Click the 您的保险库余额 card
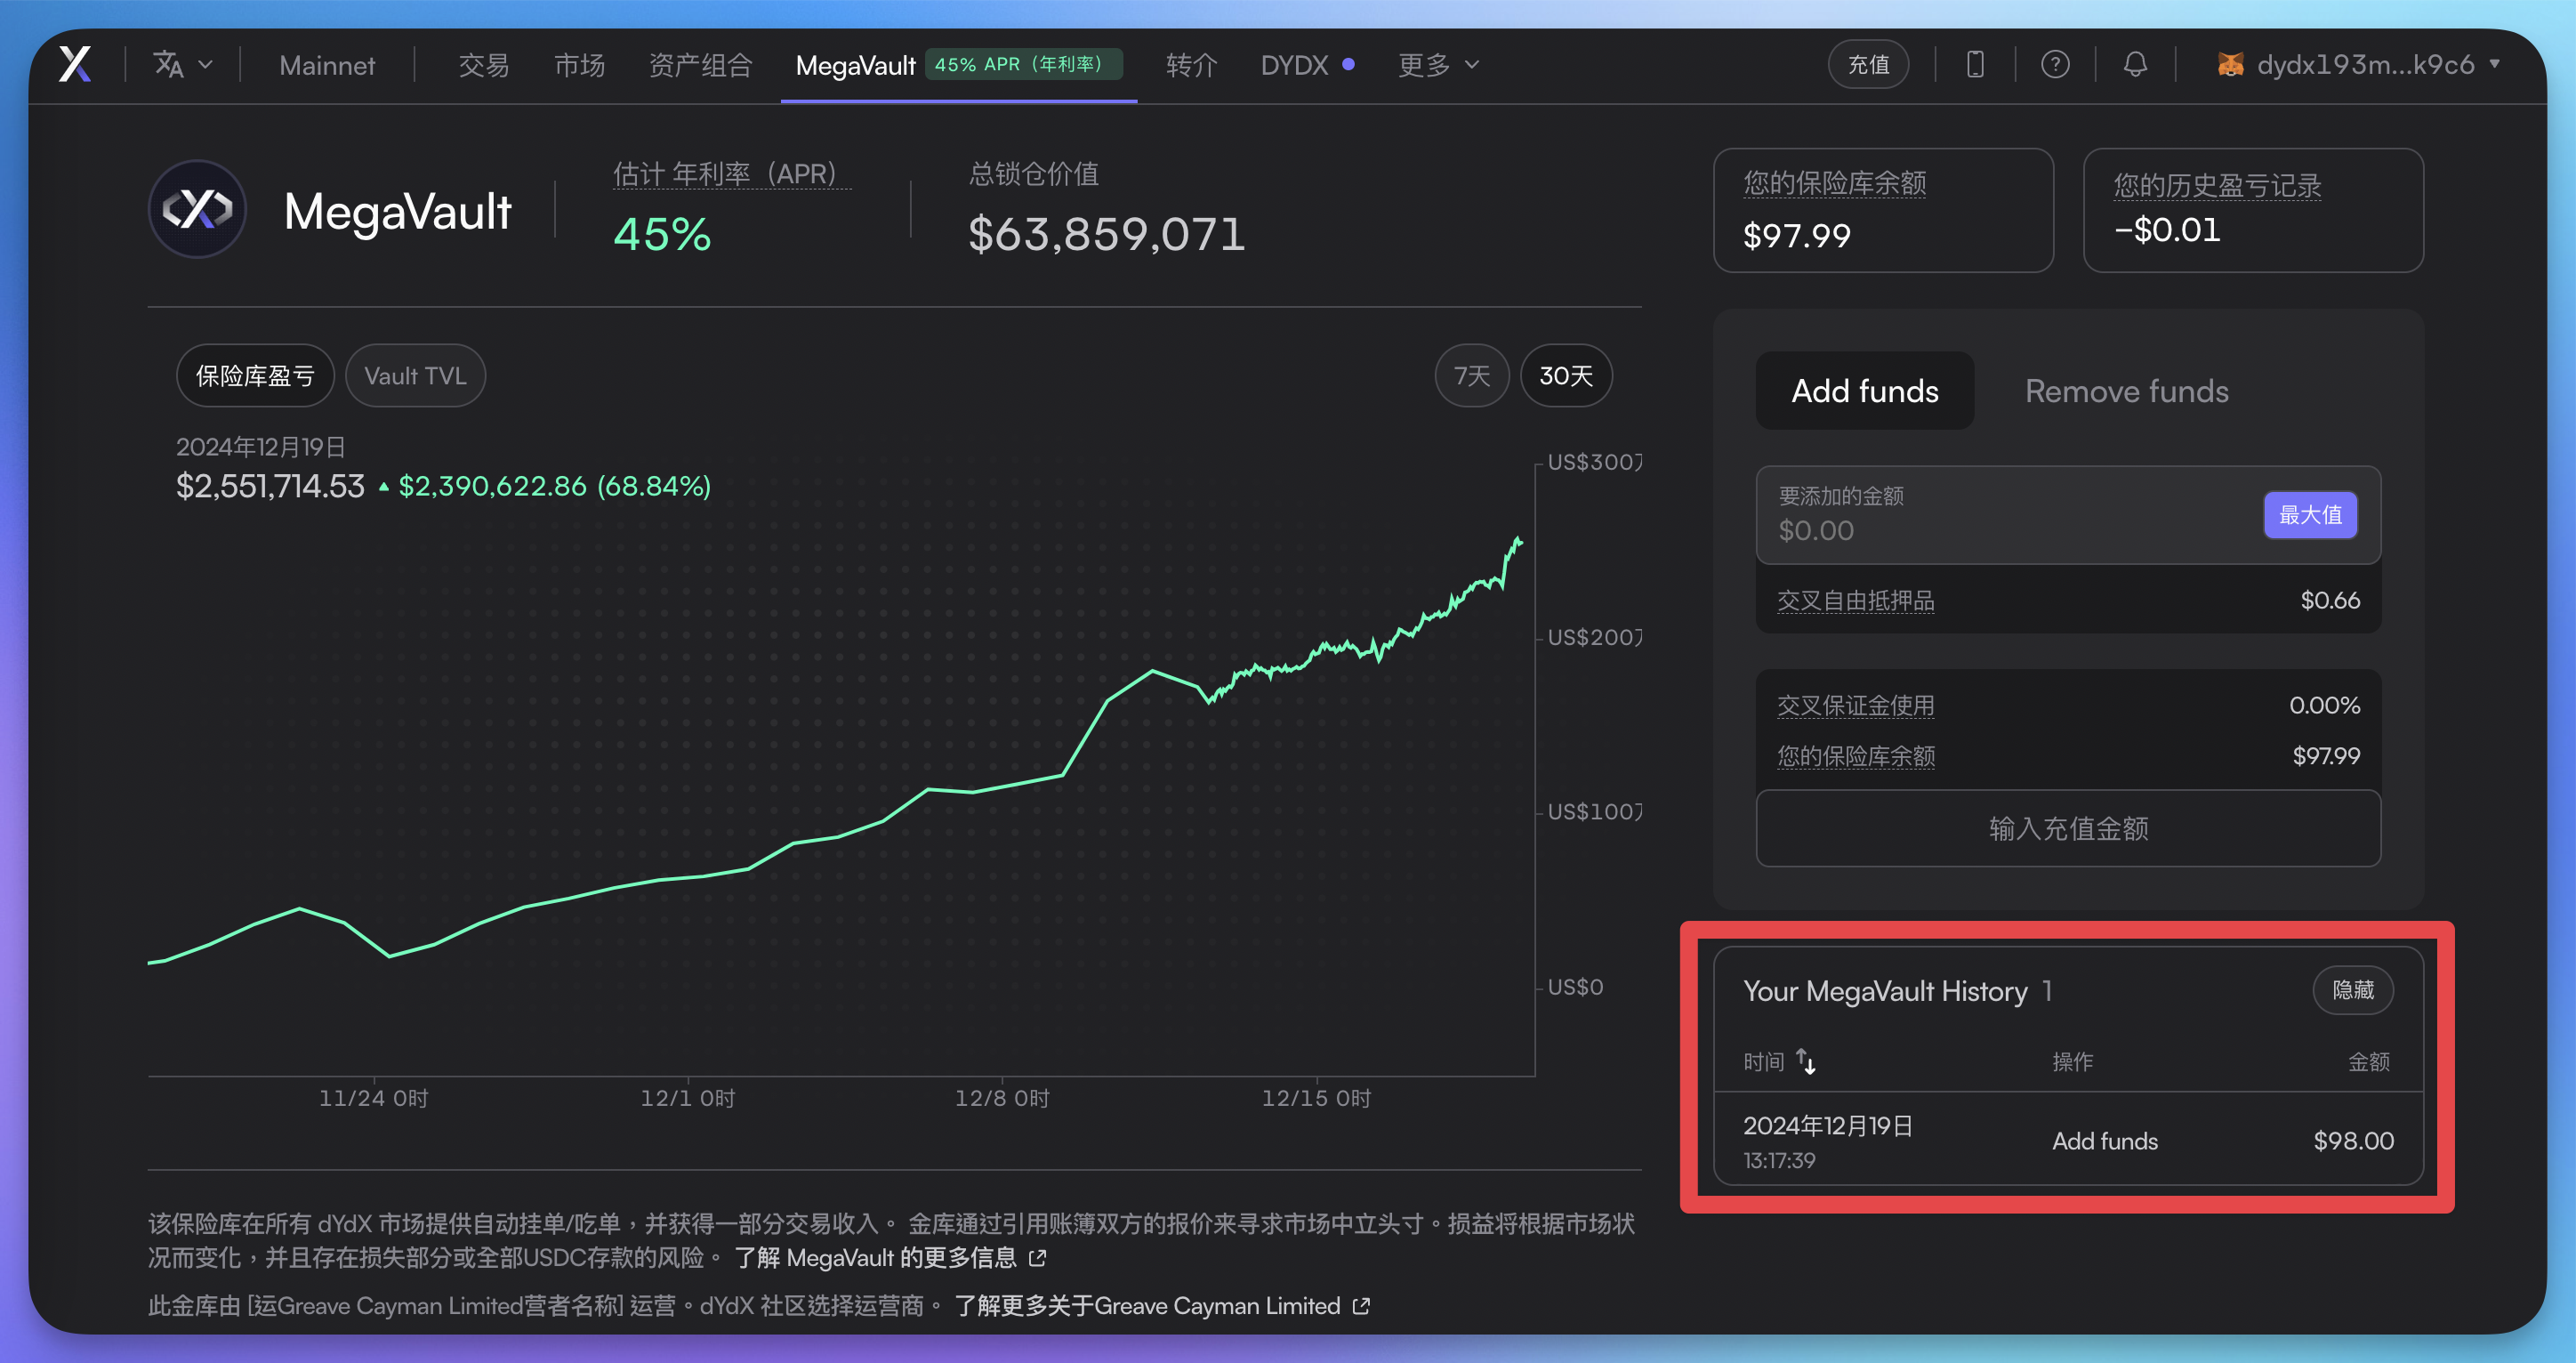The width and height of the screenshot is (2576, 1363). [1883, 210]
